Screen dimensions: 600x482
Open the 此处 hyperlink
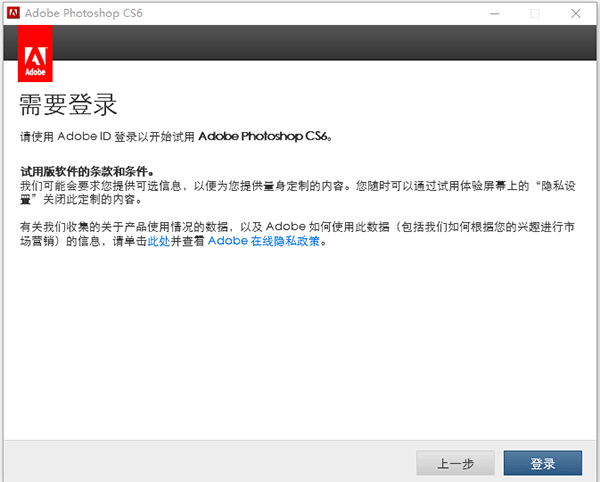[x=158, y=241]
